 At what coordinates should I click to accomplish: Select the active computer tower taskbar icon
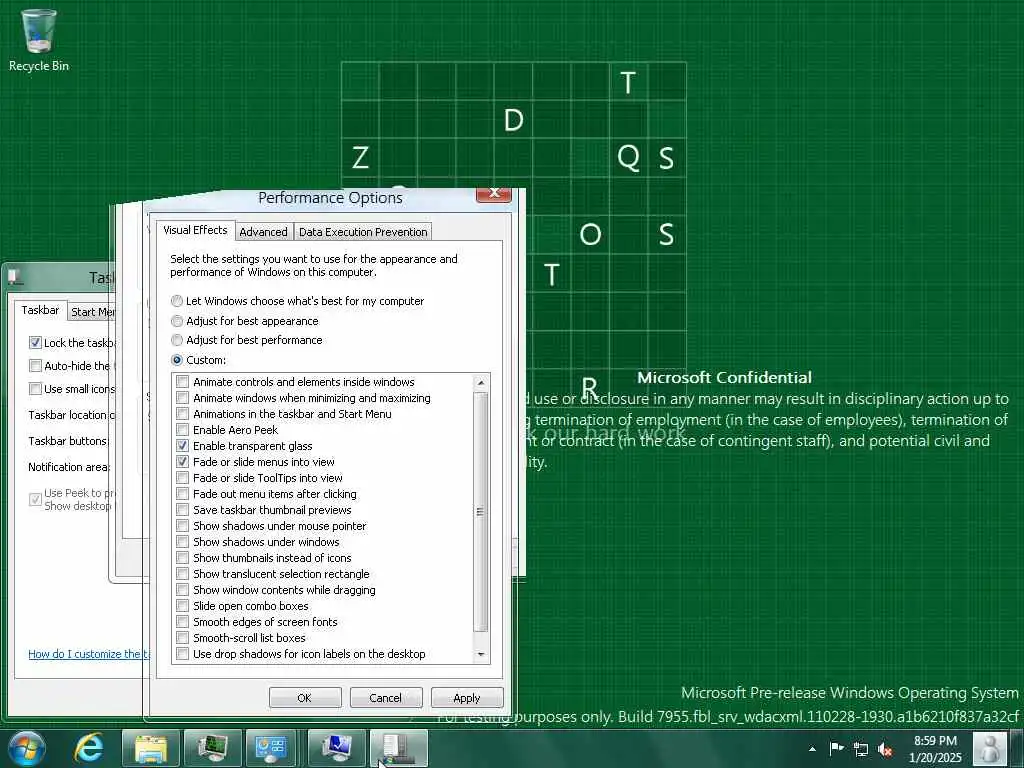pyautogui.click(x=399, y=748)
